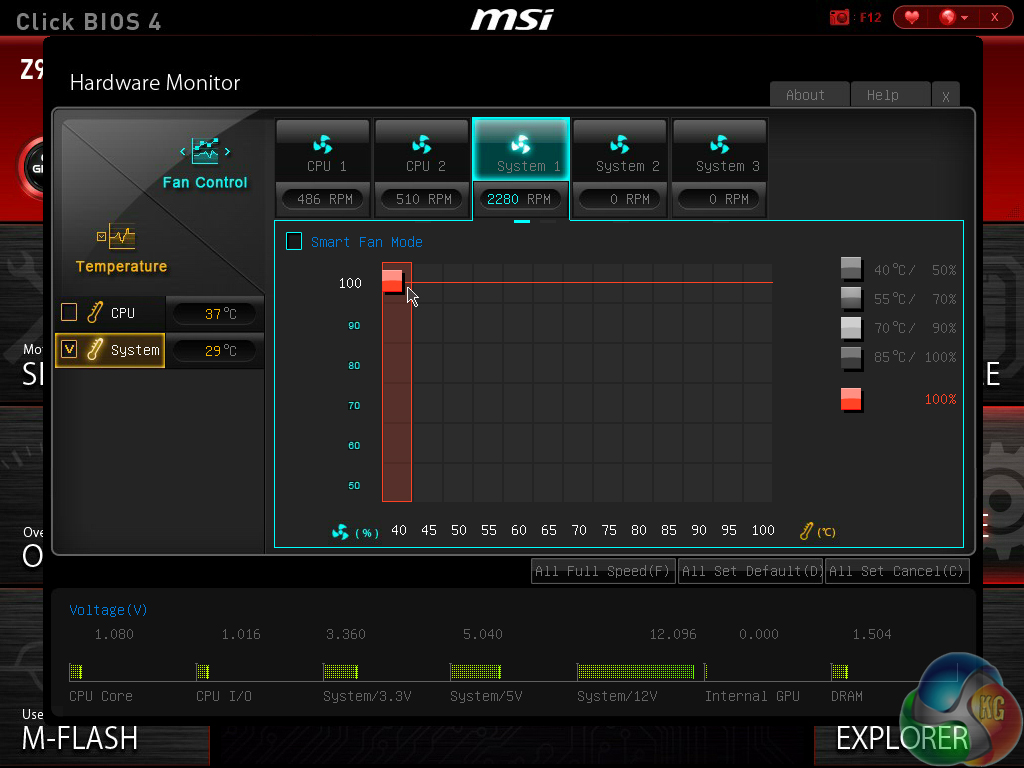Click the System 2 fan icon
This screenshot has height=768, width=1024.
coord(620,144)
